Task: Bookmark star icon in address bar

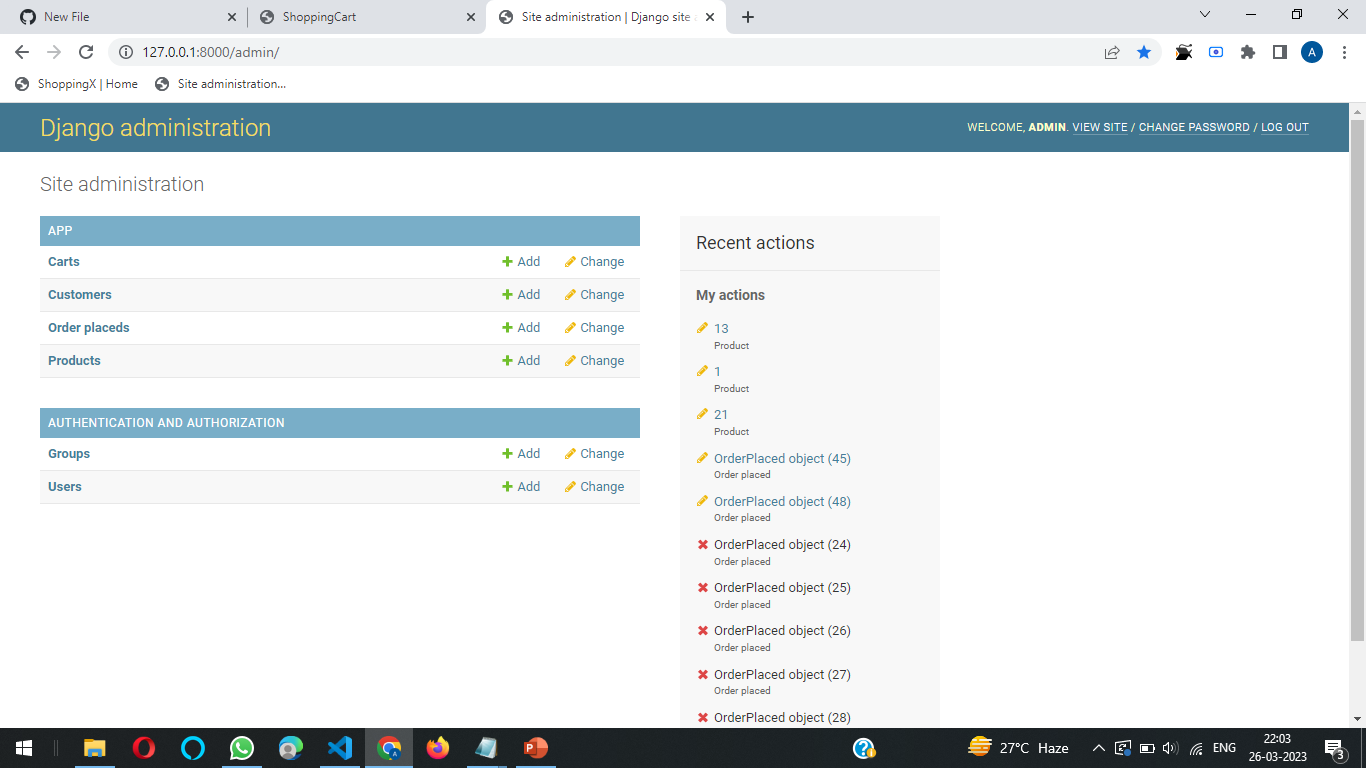Action: 1144,52
